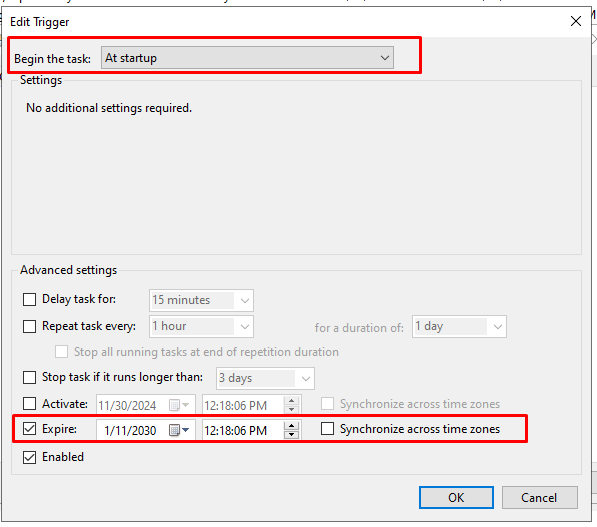Click the OK button
The image size is (597, 527).
coord(456,497)
